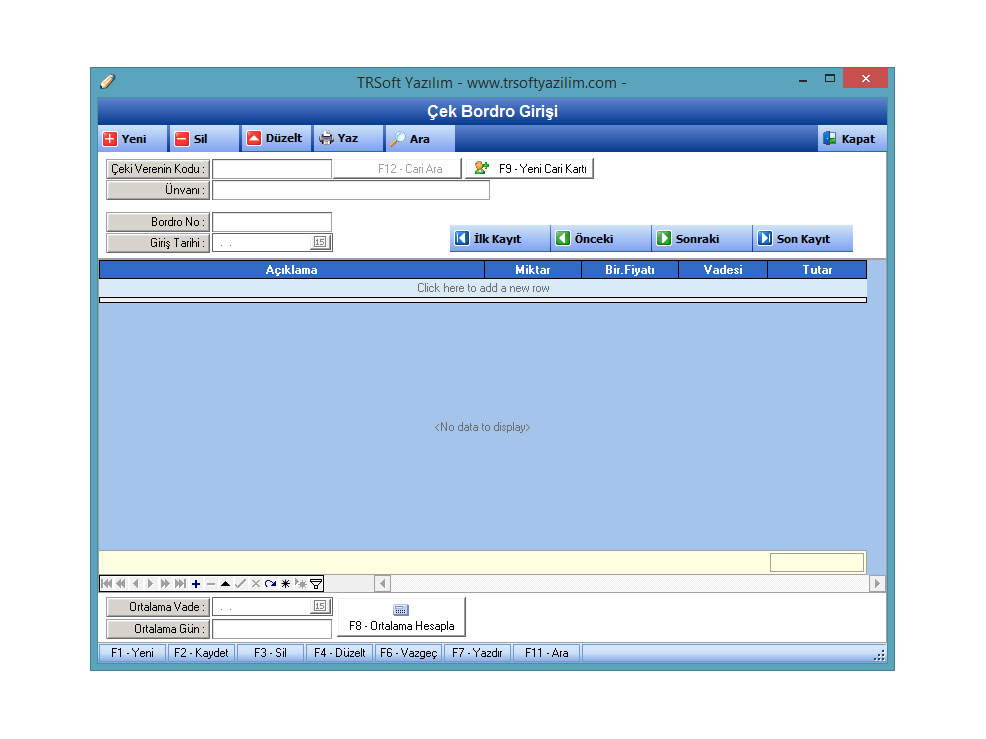
Task: Click the blue Refresh arrow icon
Action: 270,584
